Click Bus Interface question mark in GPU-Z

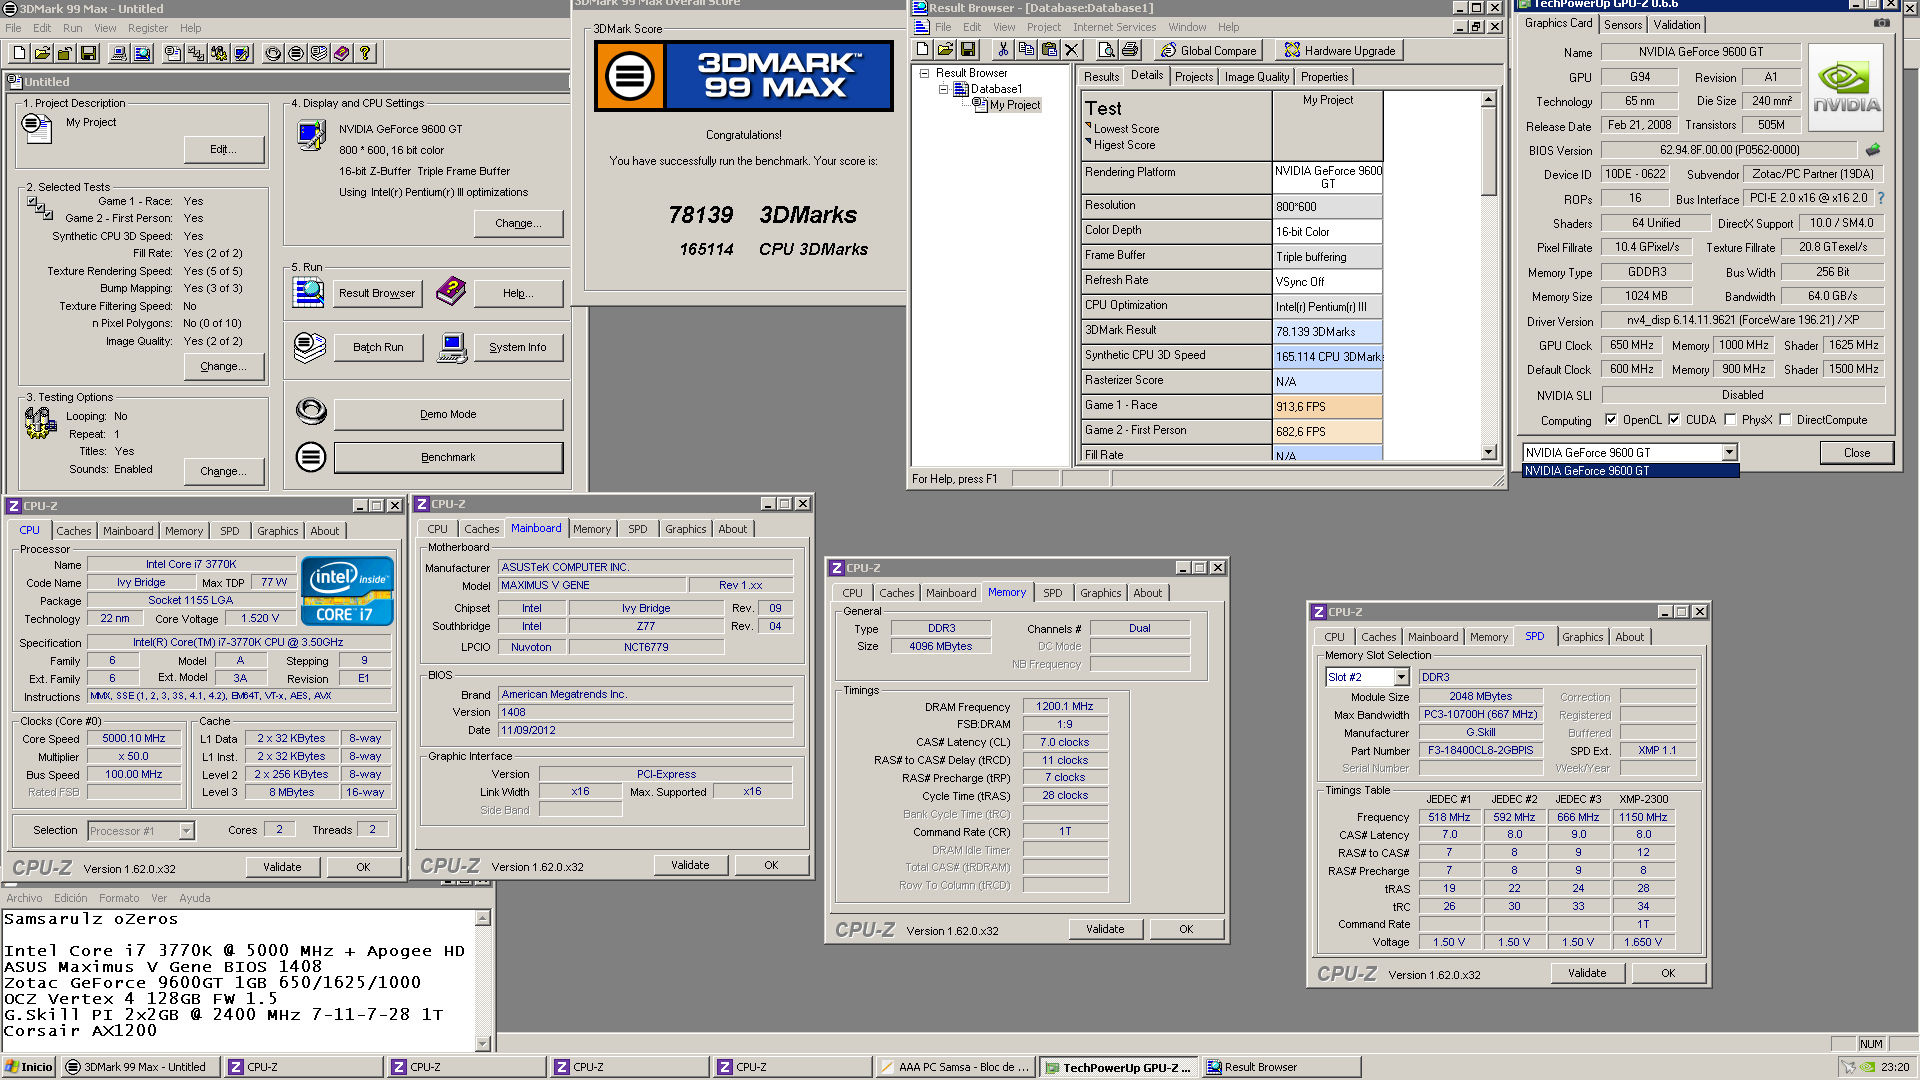1881,198
